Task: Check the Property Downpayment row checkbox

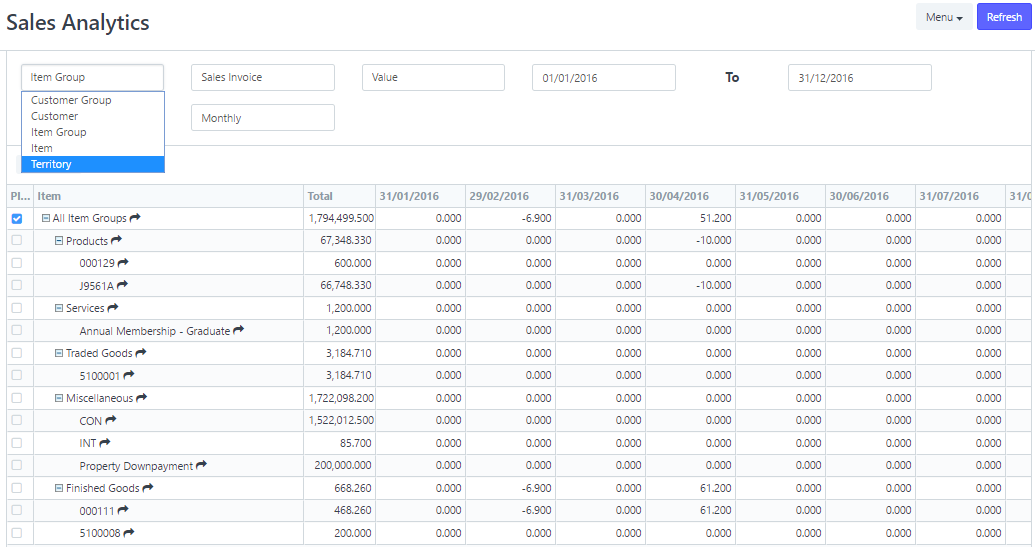Action: coord(17,465)
